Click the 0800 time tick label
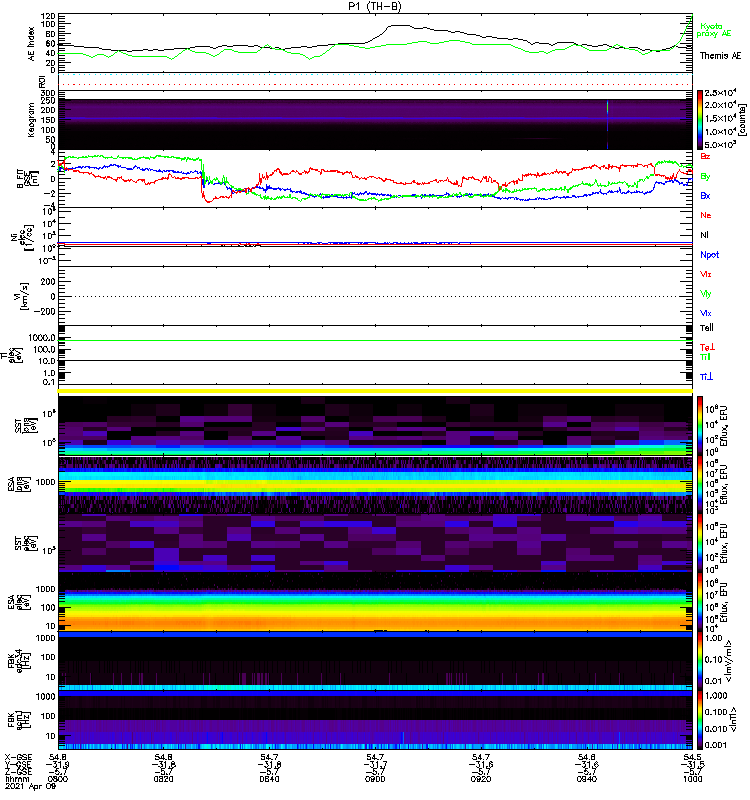This screenshot has width=750, height=800. tap(58, 779)
